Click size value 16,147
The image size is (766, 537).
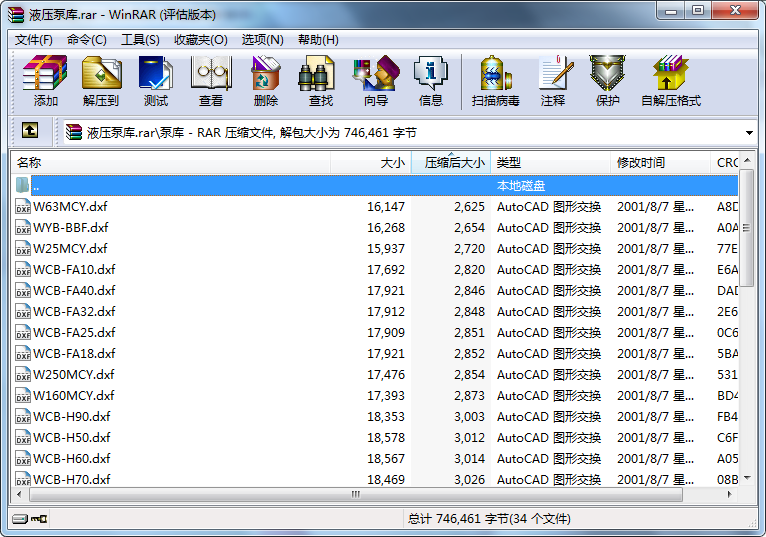point(386,207)
